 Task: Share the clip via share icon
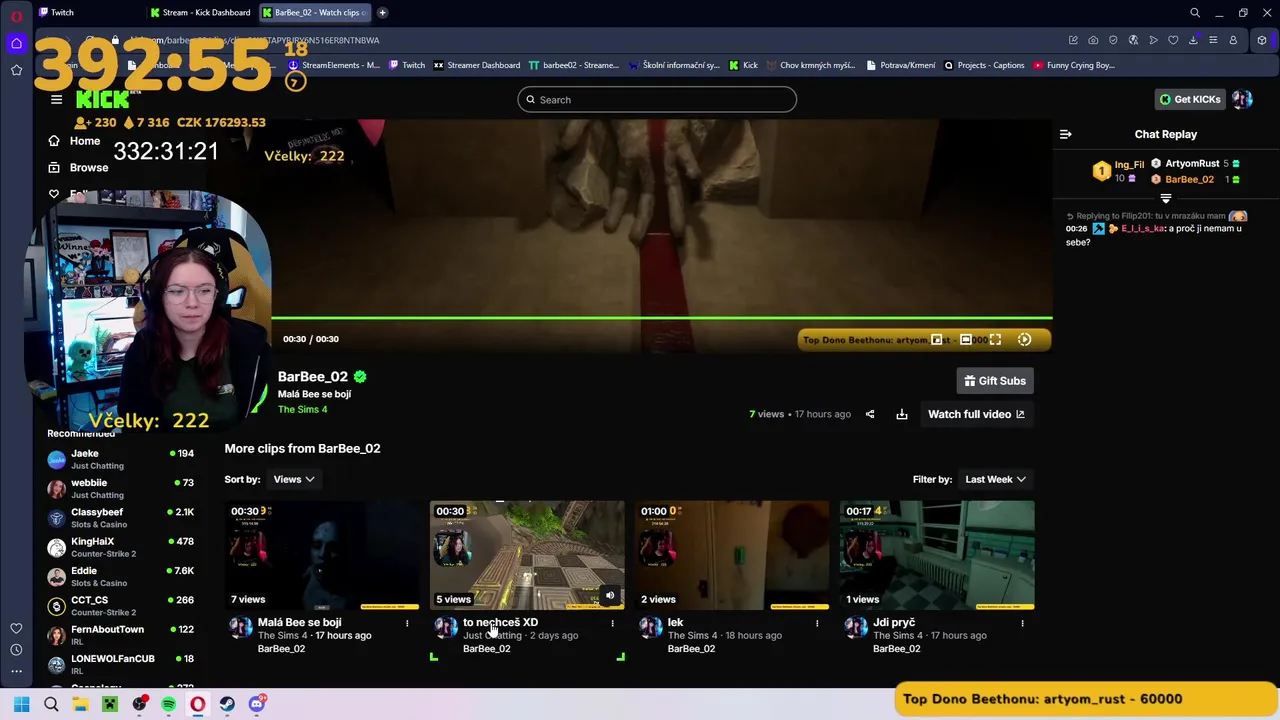point(870,414)
